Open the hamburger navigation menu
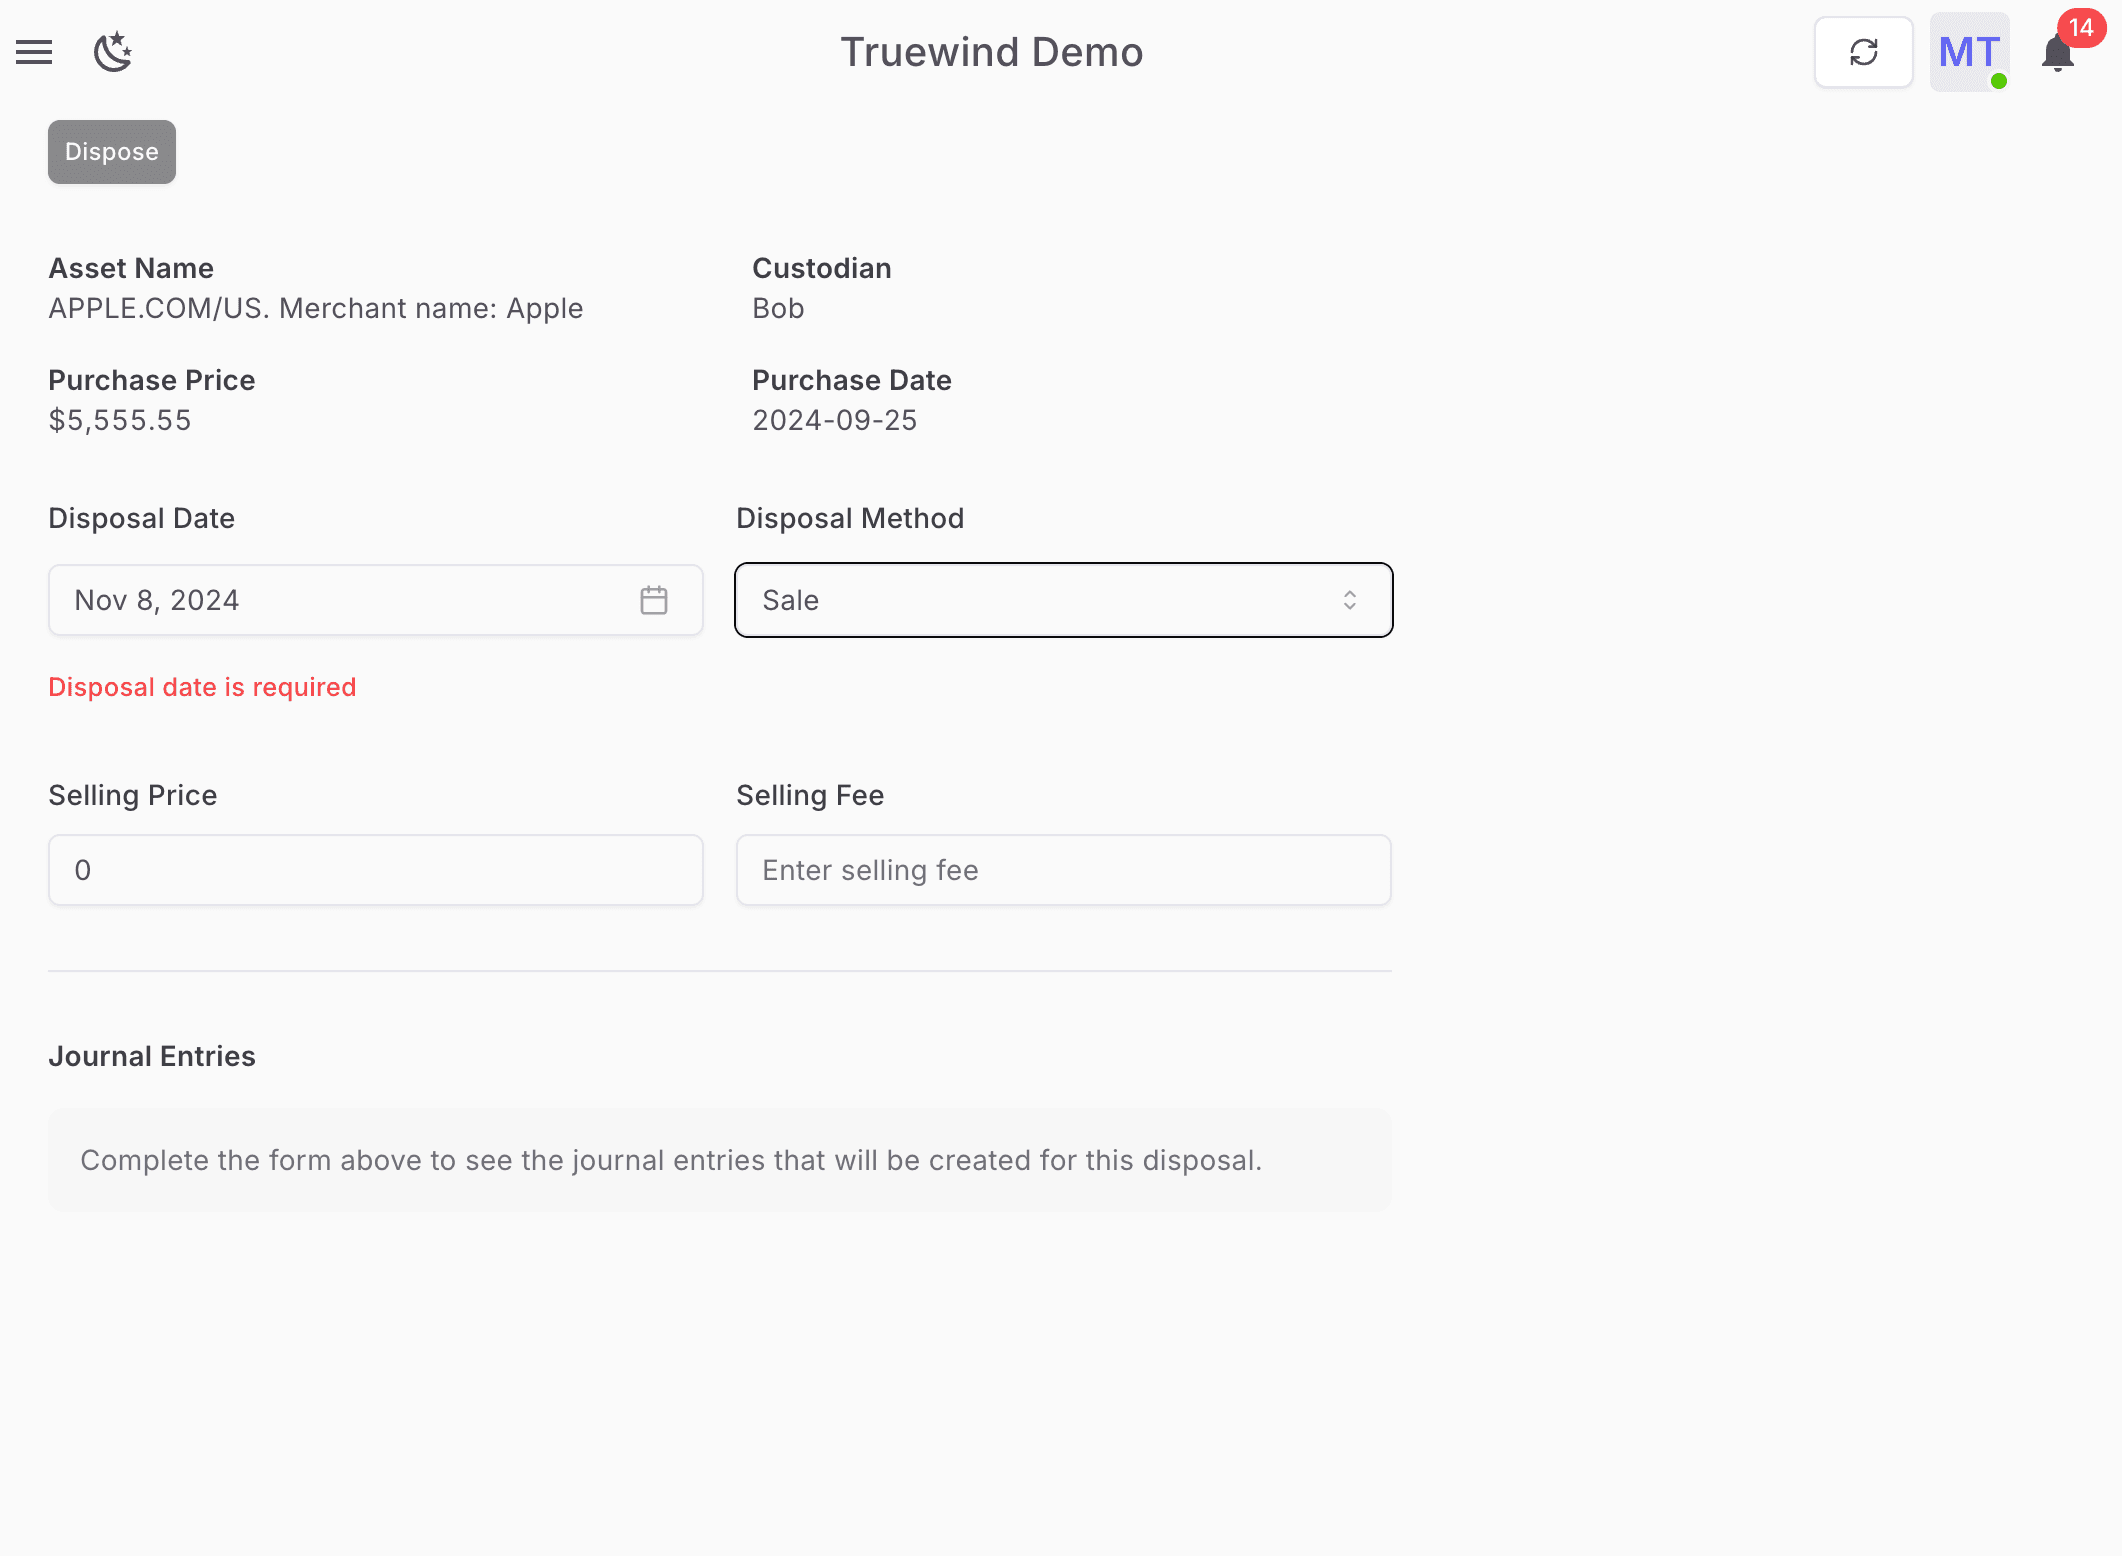The height and width of the screenshot is (1556, 2122). (x=34, y=52)
